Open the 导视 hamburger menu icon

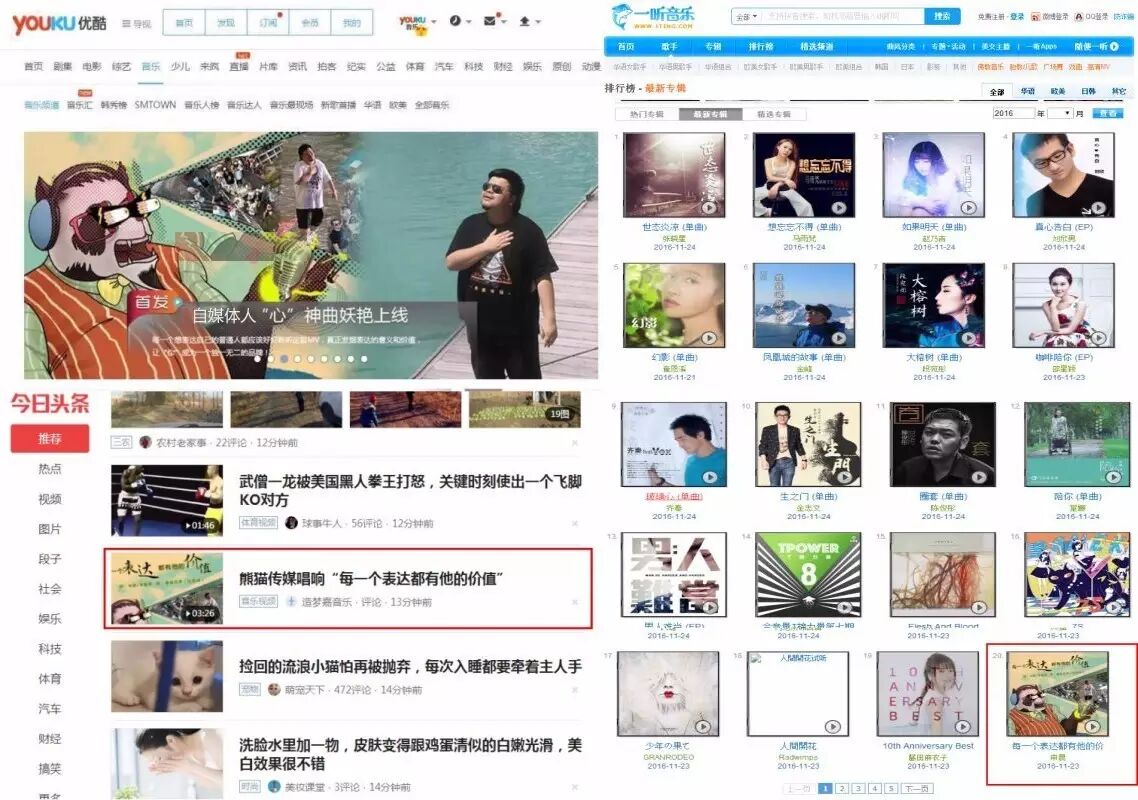[x=126, y=24]
